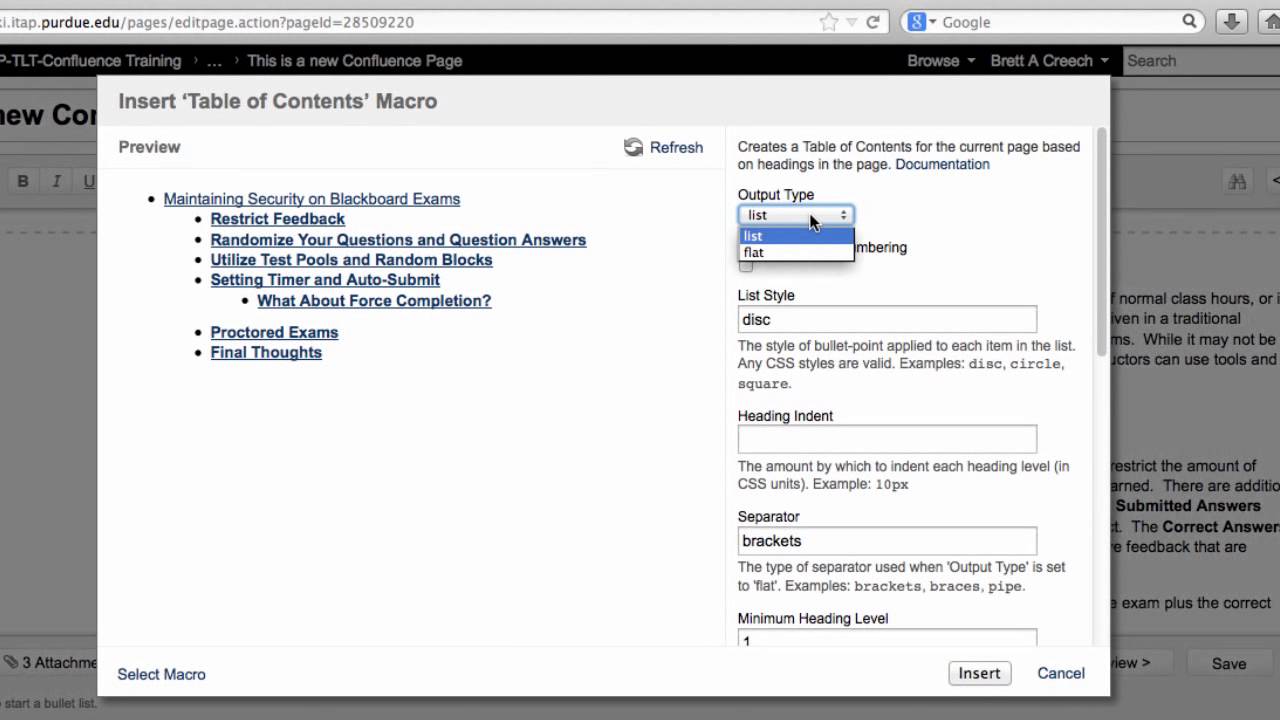Click the Insert button

(979, 673)
